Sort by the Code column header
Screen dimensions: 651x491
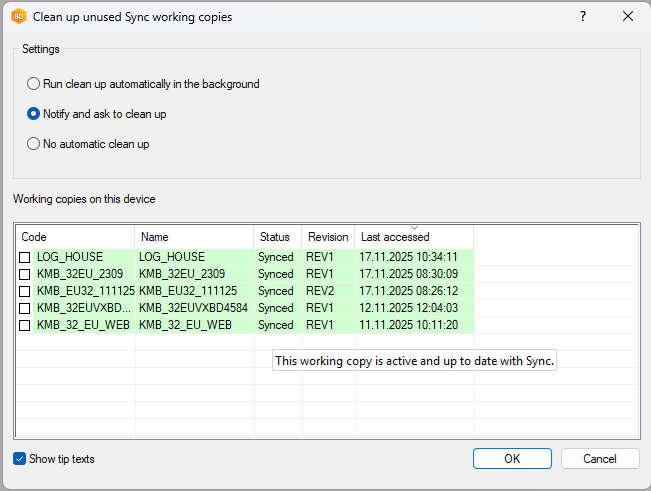pyautogui.click(x=75, y=237)
